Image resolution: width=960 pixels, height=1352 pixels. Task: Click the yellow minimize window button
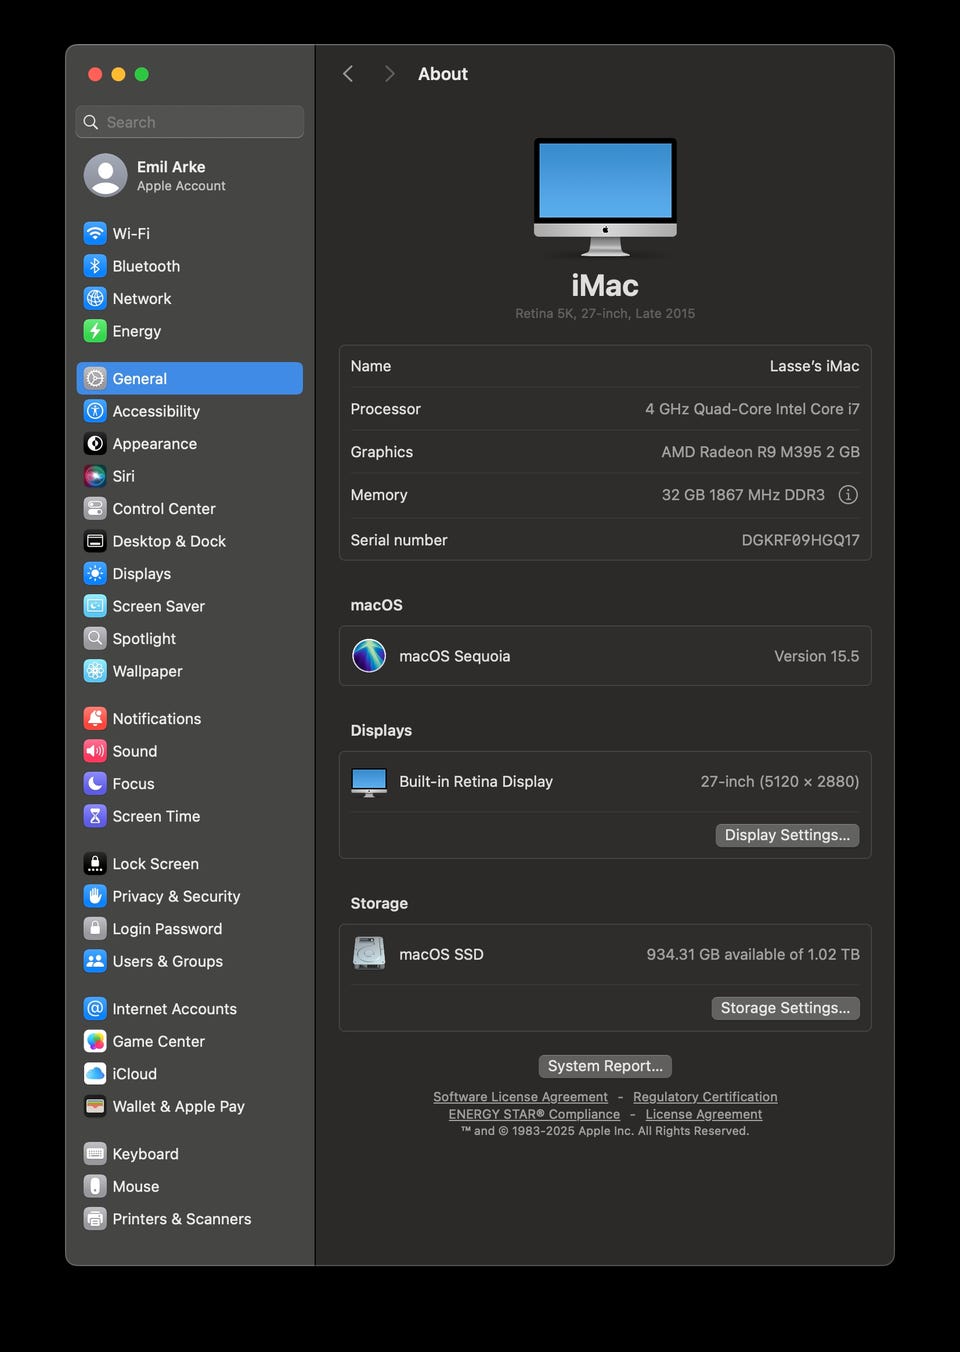tap(118, 74)
